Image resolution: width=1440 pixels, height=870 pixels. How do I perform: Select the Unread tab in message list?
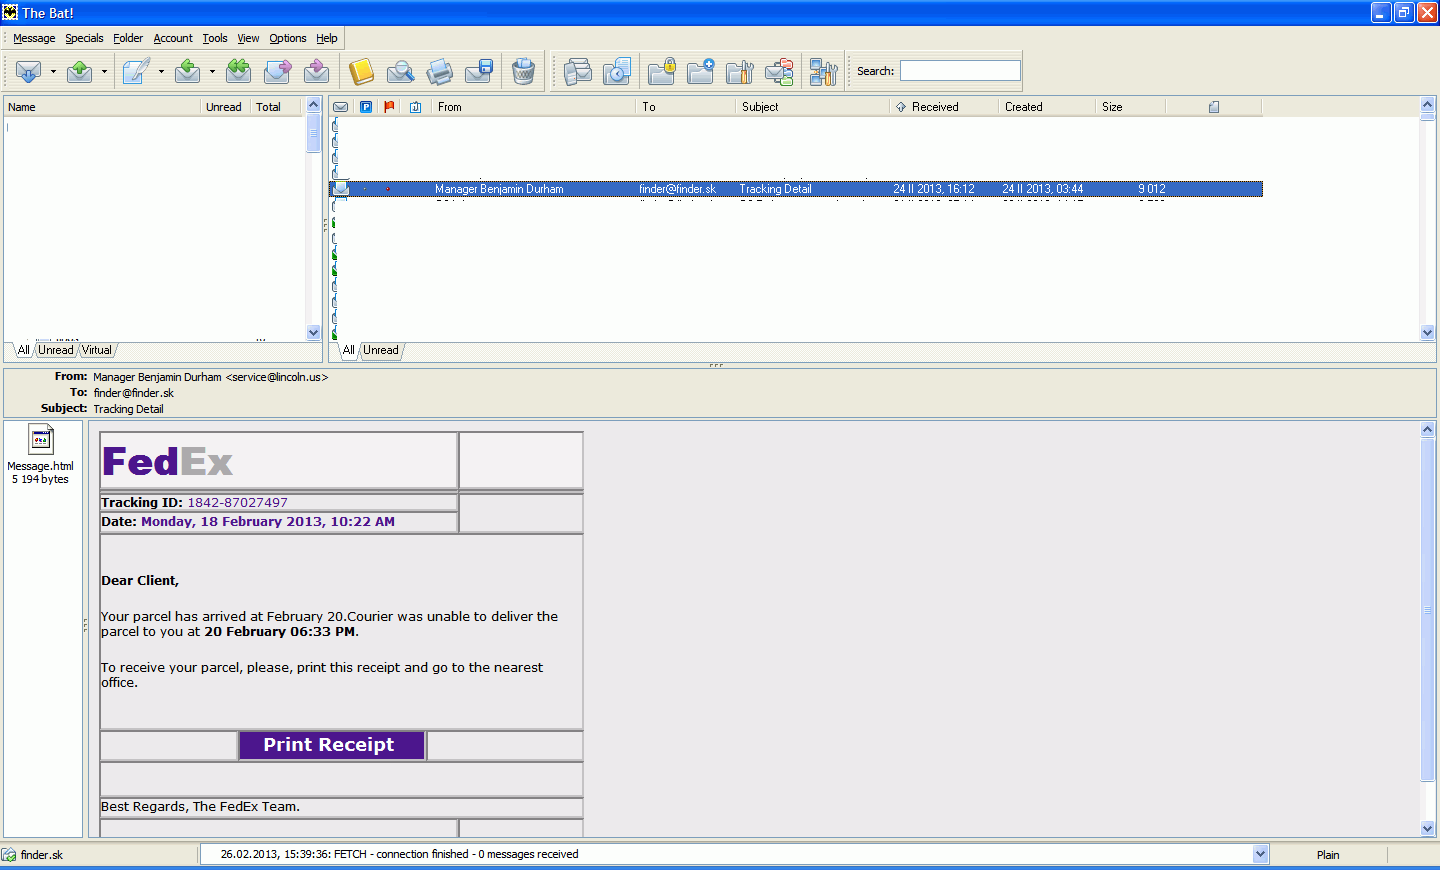[381, 350]
